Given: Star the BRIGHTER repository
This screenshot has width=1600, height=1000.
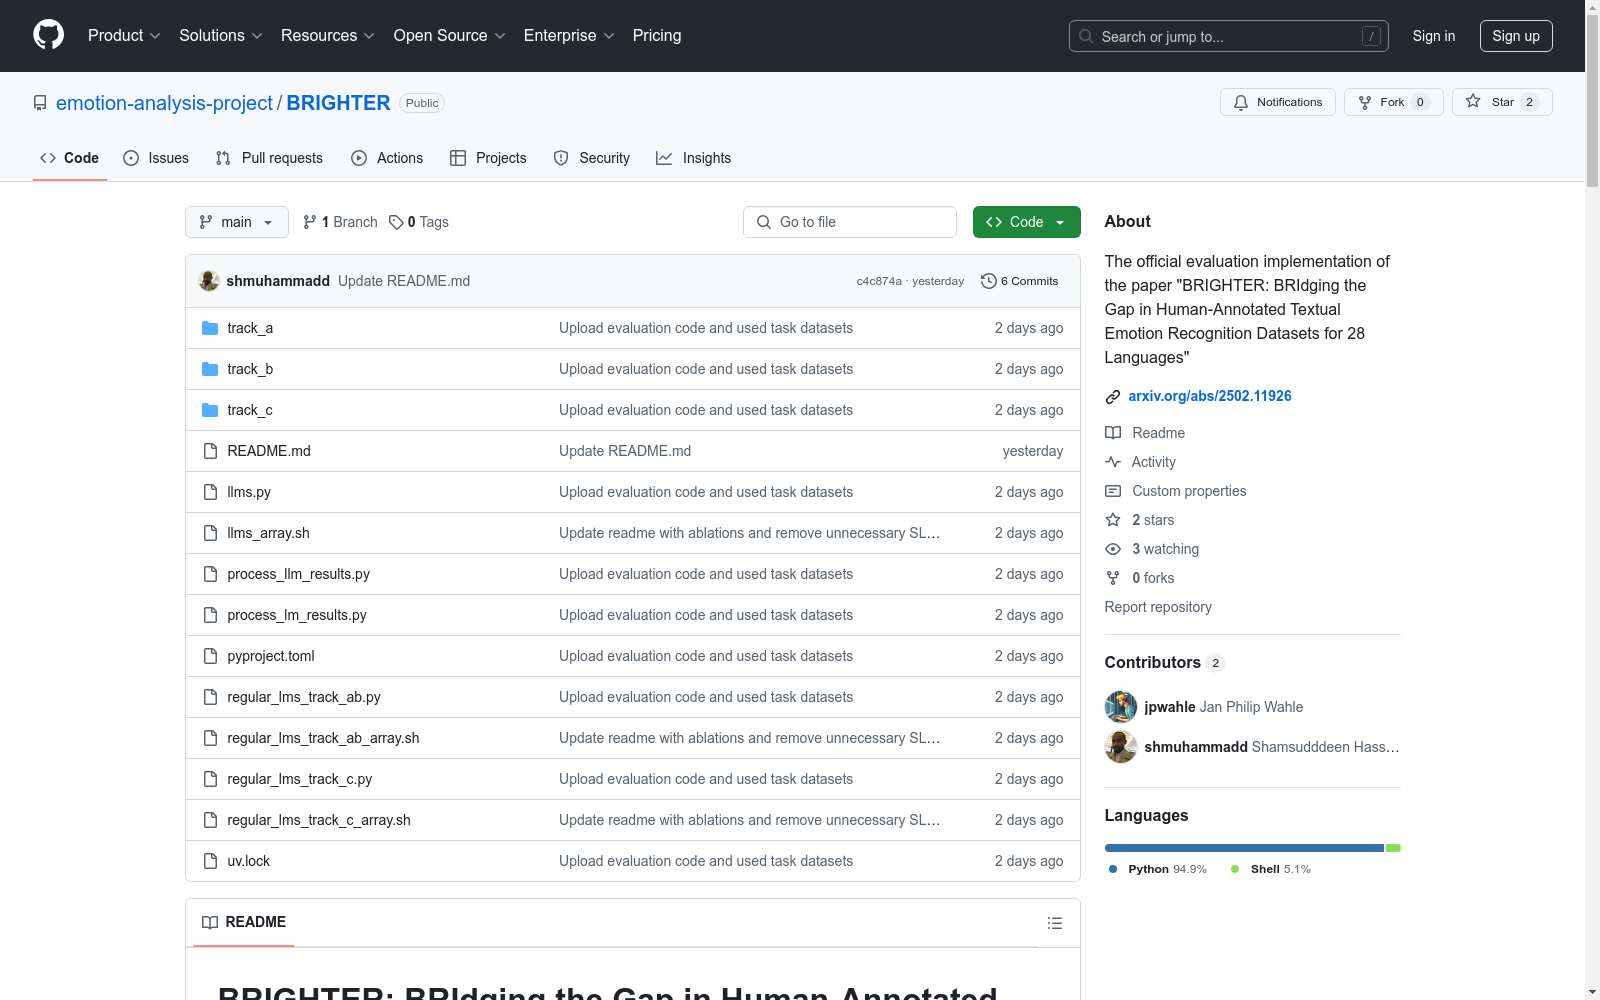Looking at the screenshot, I should pos(1501,102).
